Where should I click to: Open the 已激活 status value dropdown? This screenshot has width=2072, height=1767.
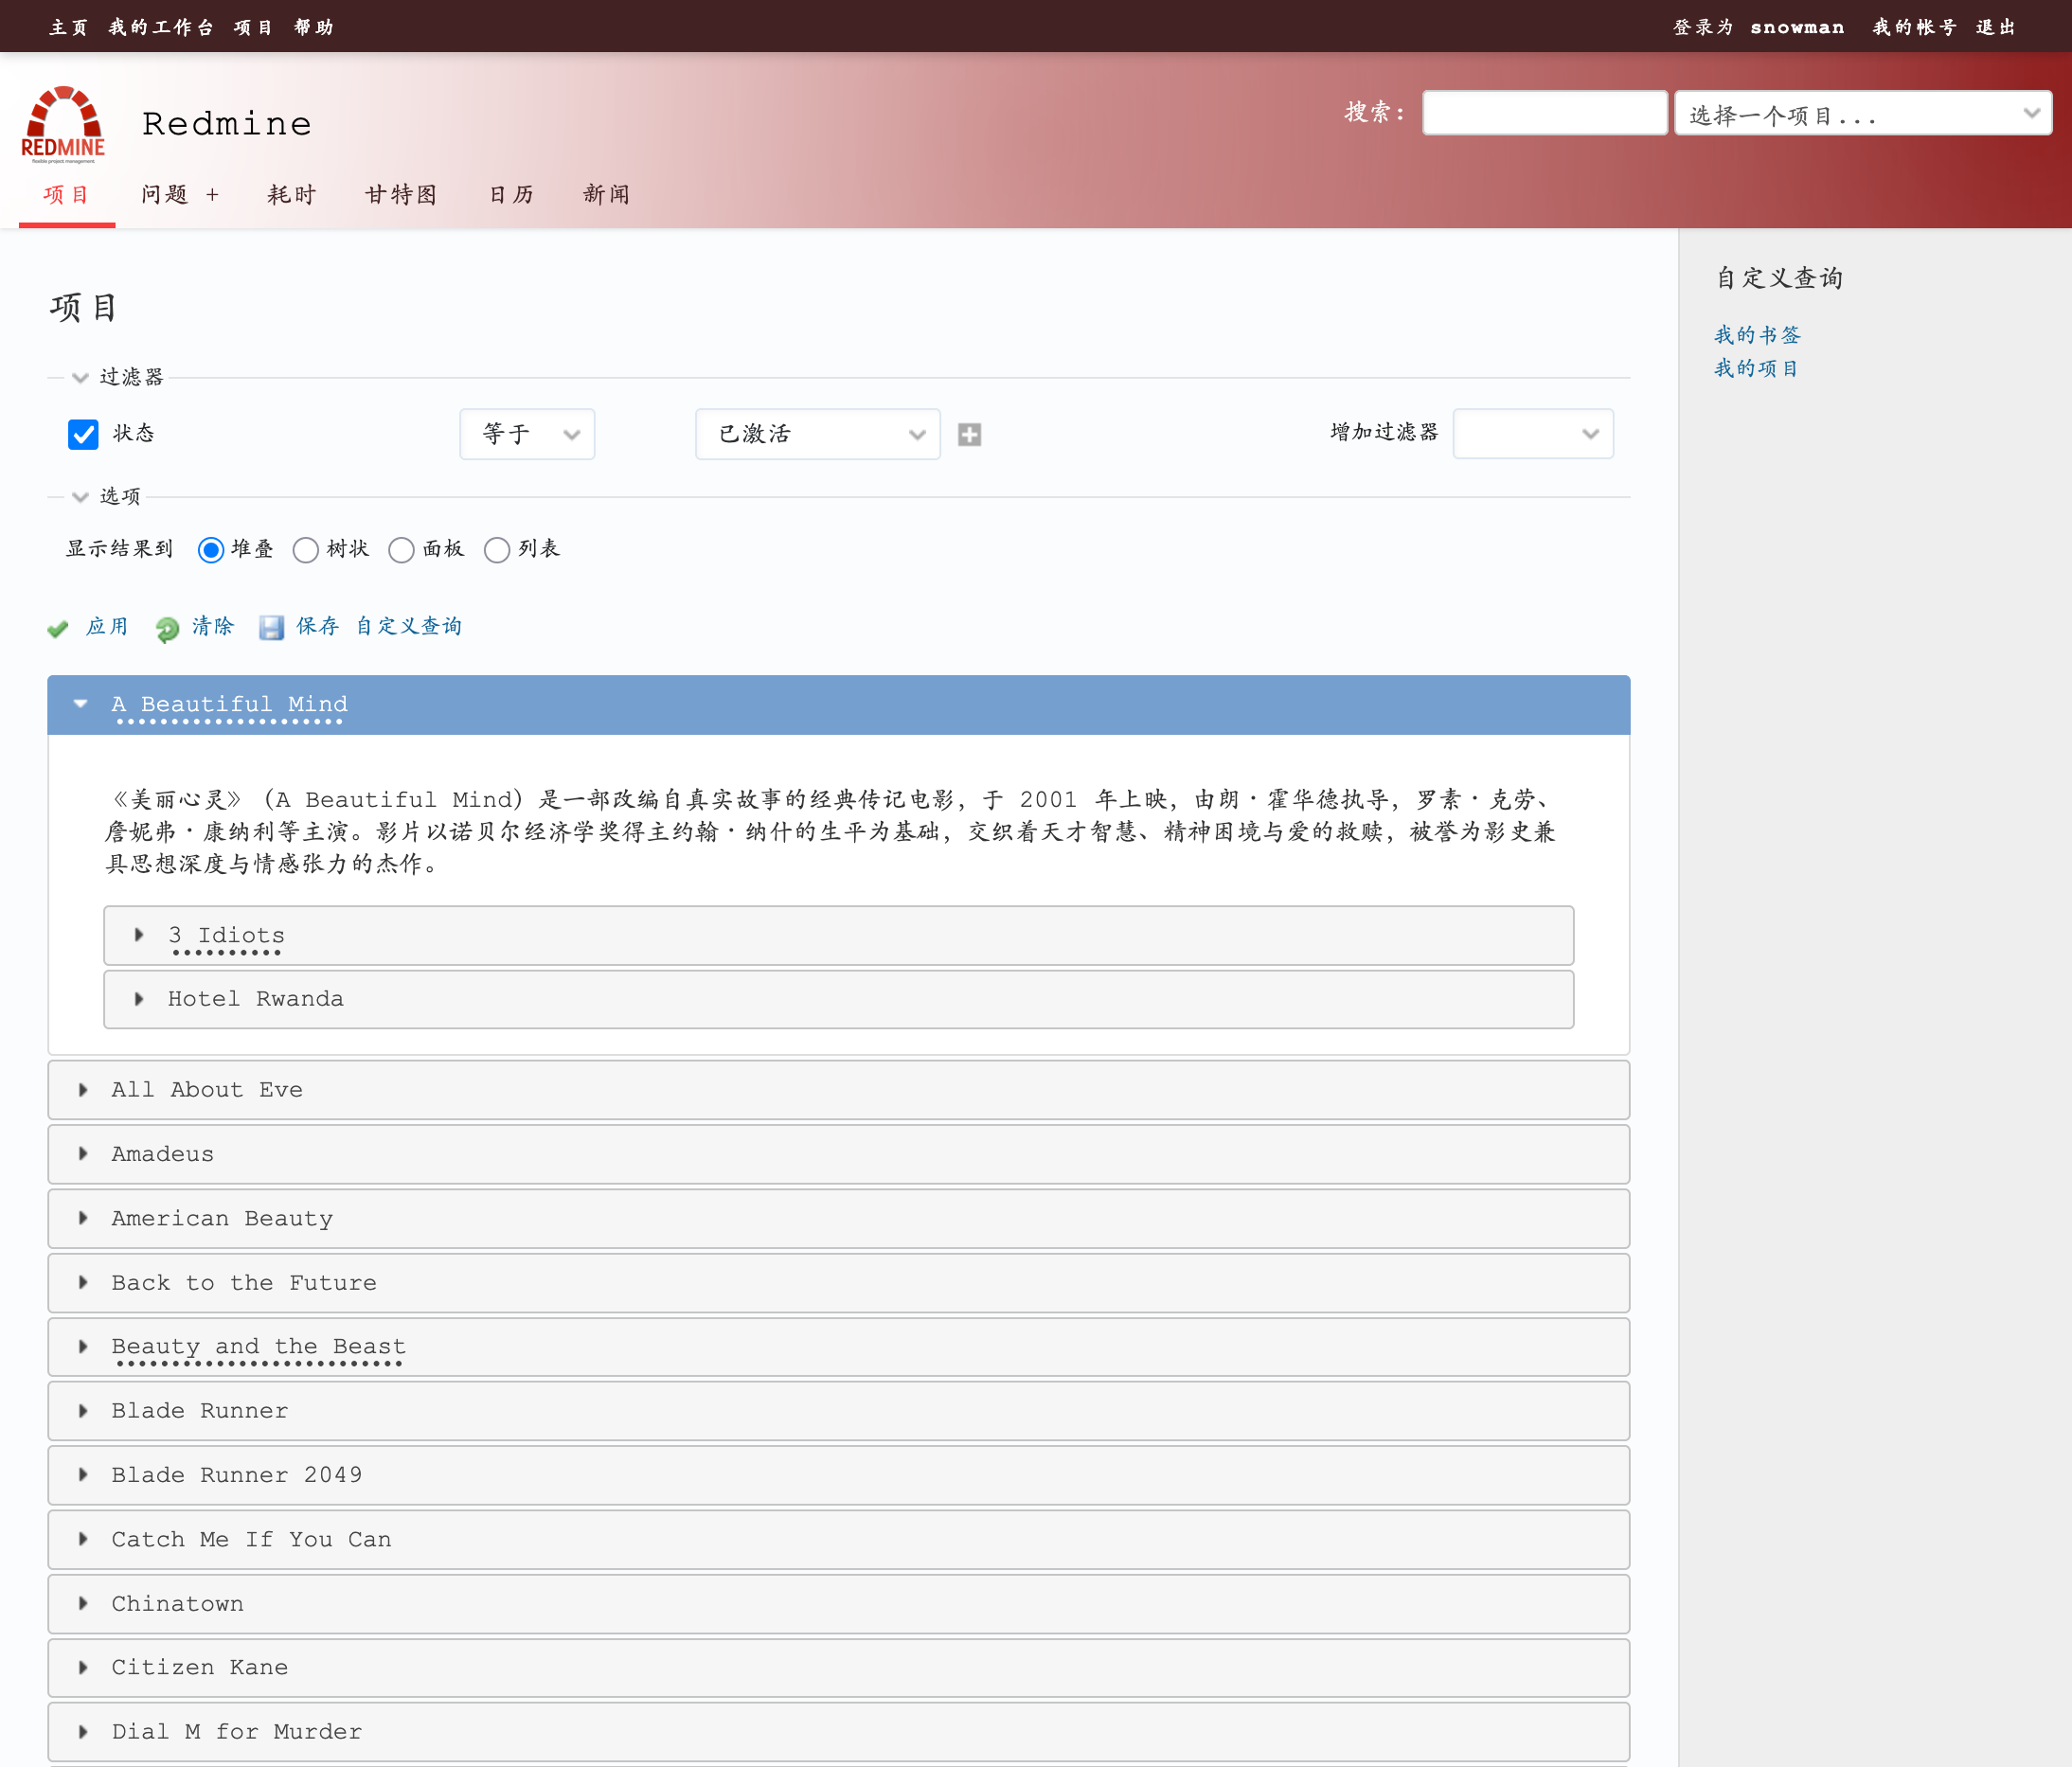pos(818,434)
